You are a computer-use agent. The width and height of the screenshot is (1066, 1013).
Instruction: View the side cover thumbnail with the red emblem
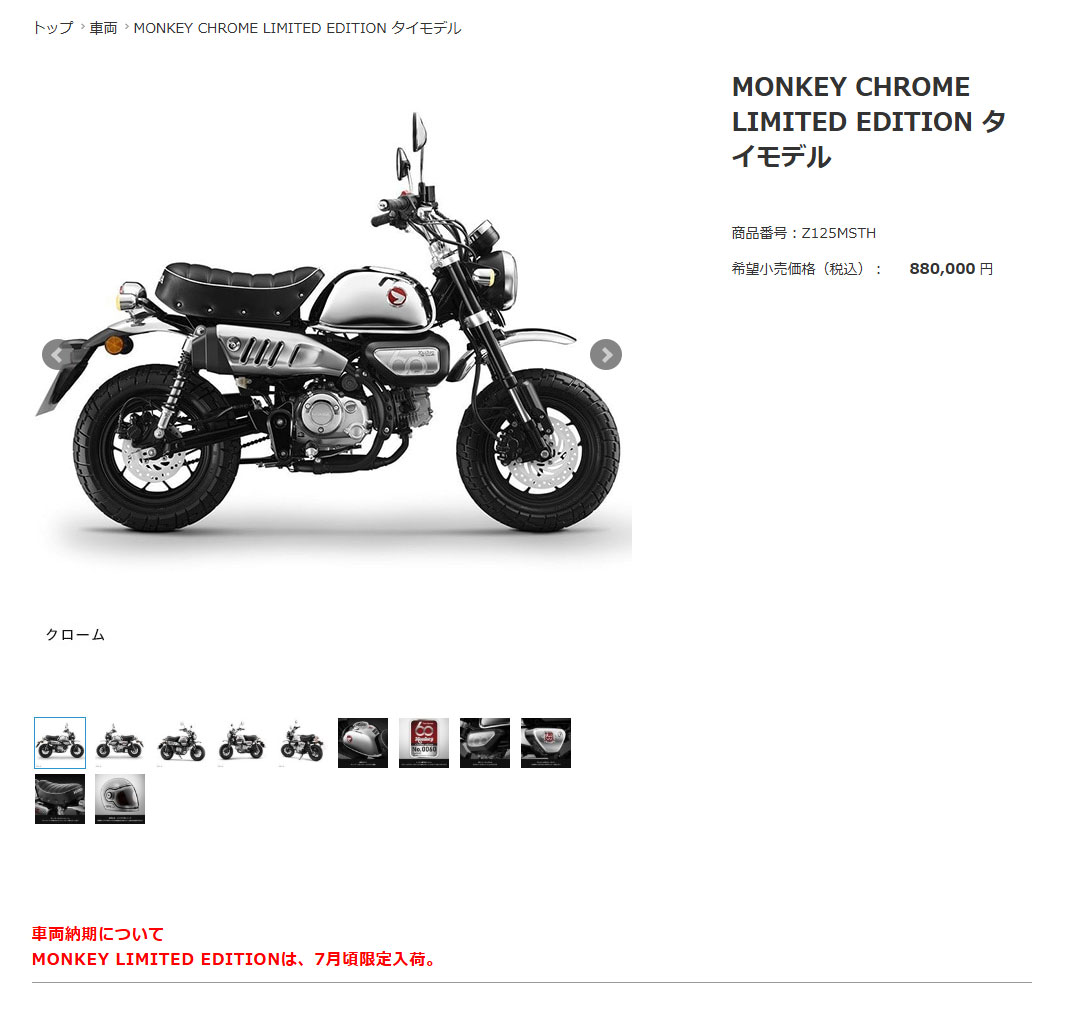pos(546,742)
